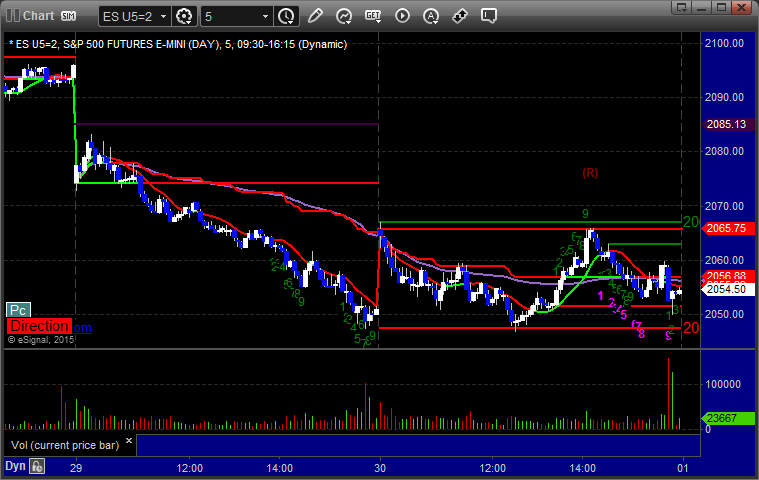Open the time interval clock icon
The image size is (759, 480).
(x=286, y=16)
